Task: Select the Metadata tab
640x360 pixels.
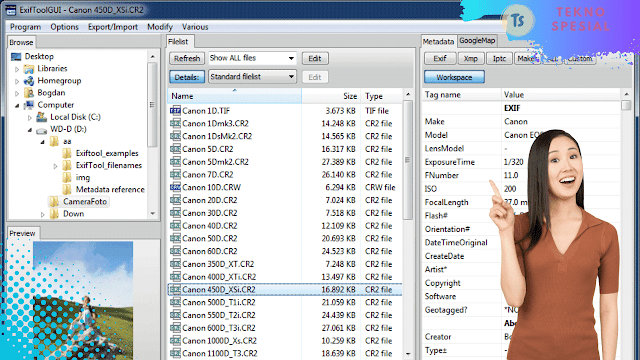Action: (438, 41)
